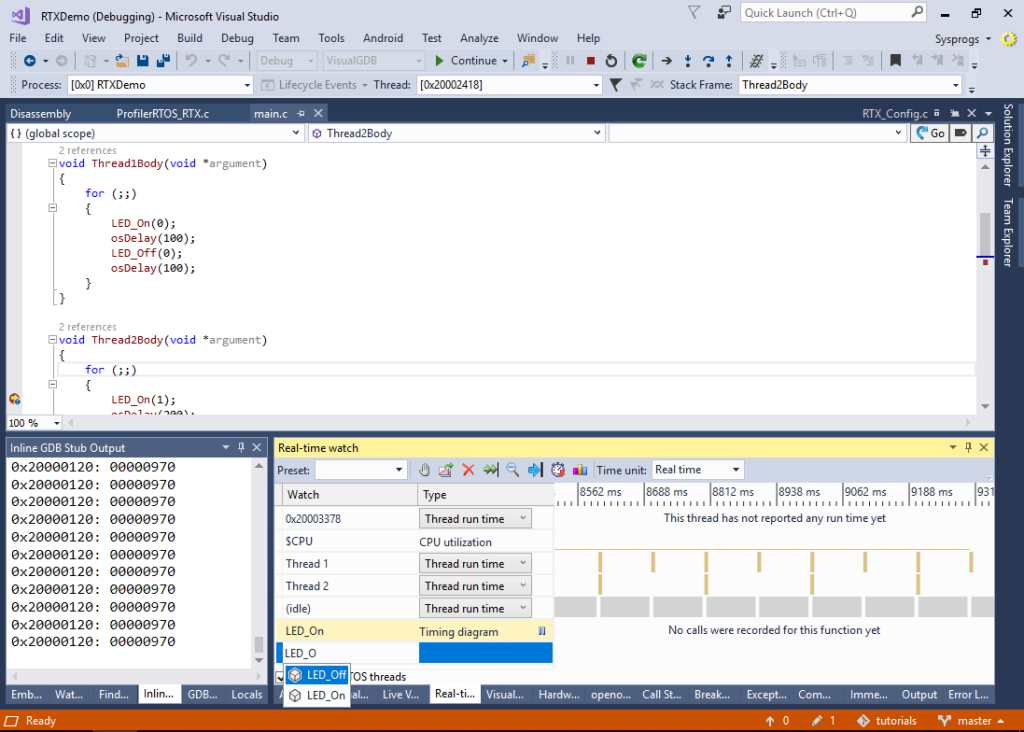Open graph statistics via the bar chart icon
1024x732 pixels.
580,469
